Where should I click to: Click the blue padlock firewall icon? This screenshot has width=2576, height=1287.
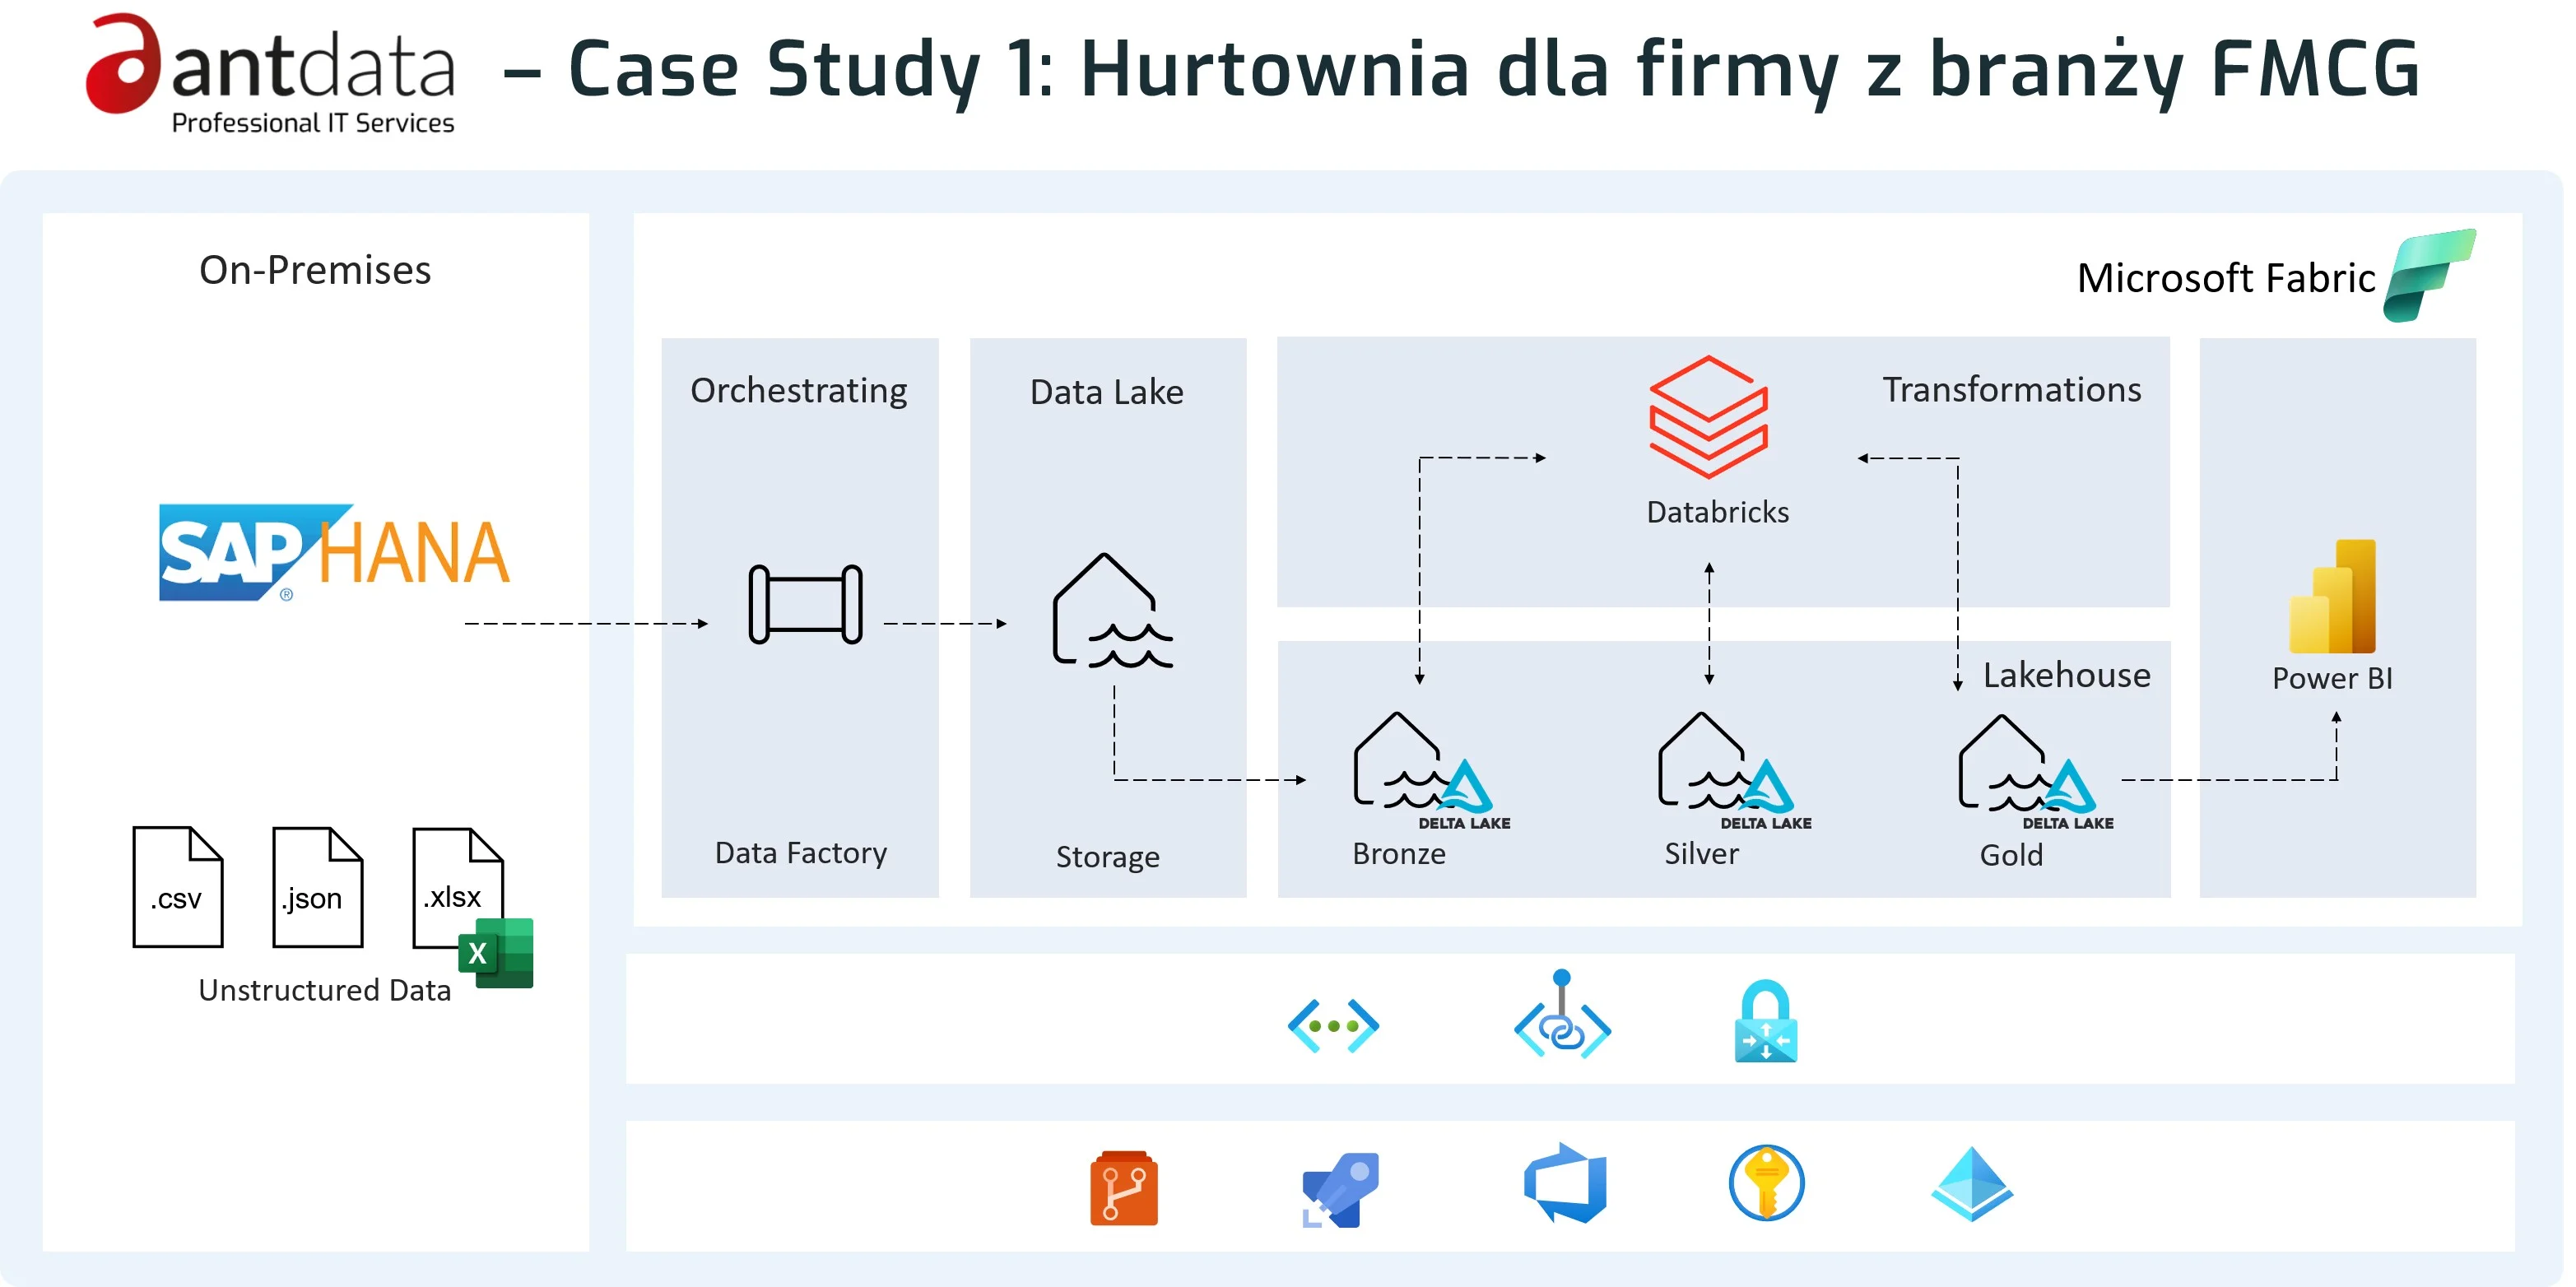pyautogui.click(x=1765, y=1021)
